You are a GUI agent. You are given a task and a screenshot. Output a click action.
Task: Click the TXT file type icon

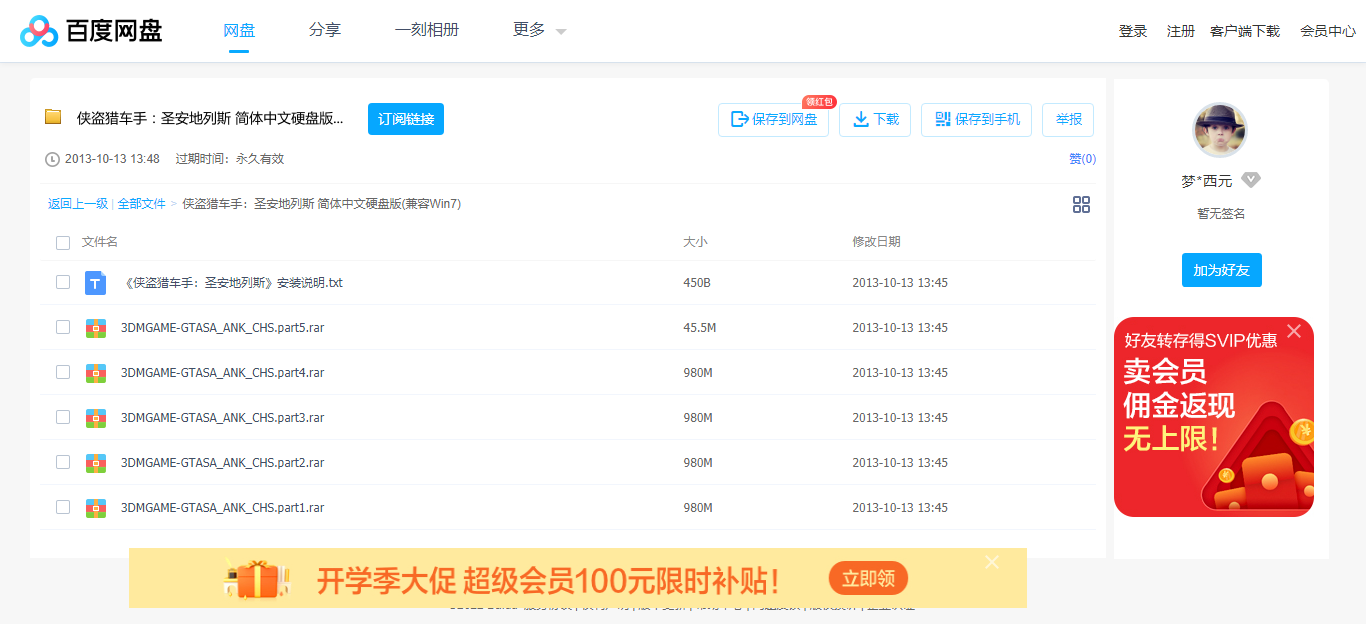pyautogui.click(x=95, y=283)
